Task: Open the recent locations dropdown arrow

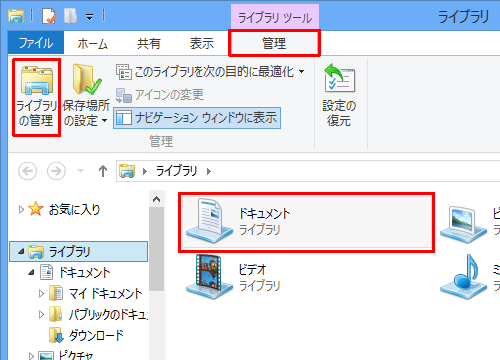Action: tap(80, 171)
